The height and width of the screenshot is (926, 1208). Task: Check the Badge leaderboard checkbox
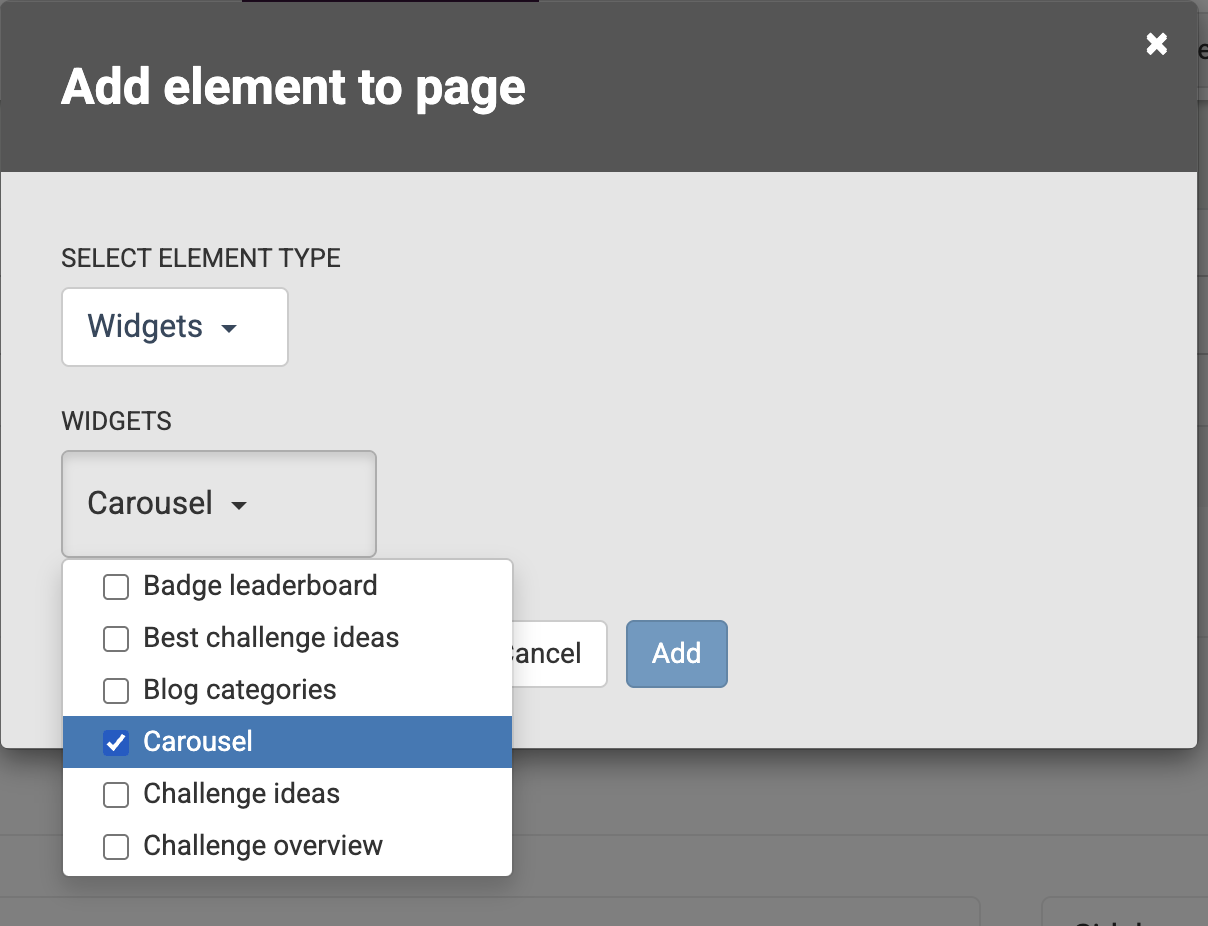click(x=116, y=587)
